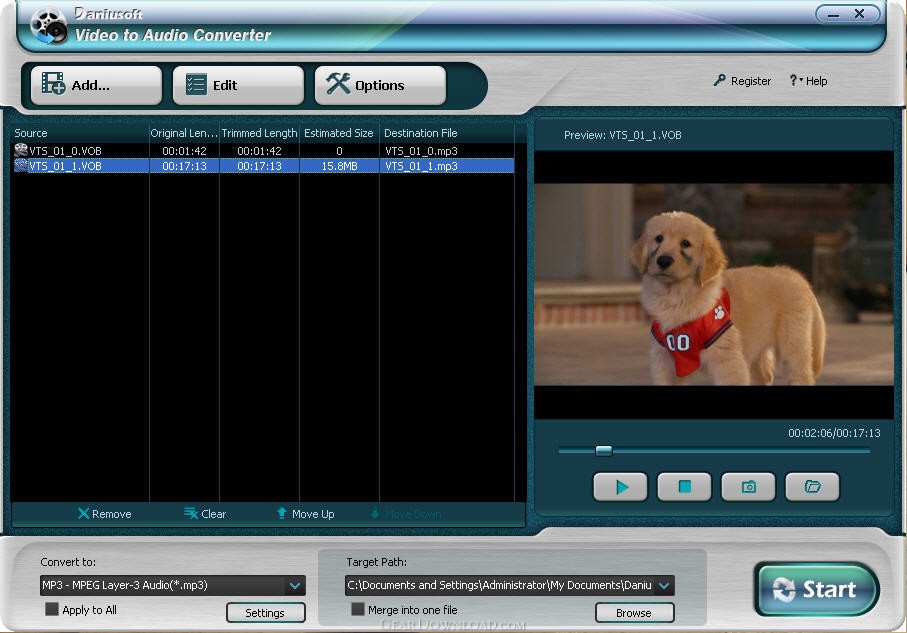Play the preview video

(621, 487)
